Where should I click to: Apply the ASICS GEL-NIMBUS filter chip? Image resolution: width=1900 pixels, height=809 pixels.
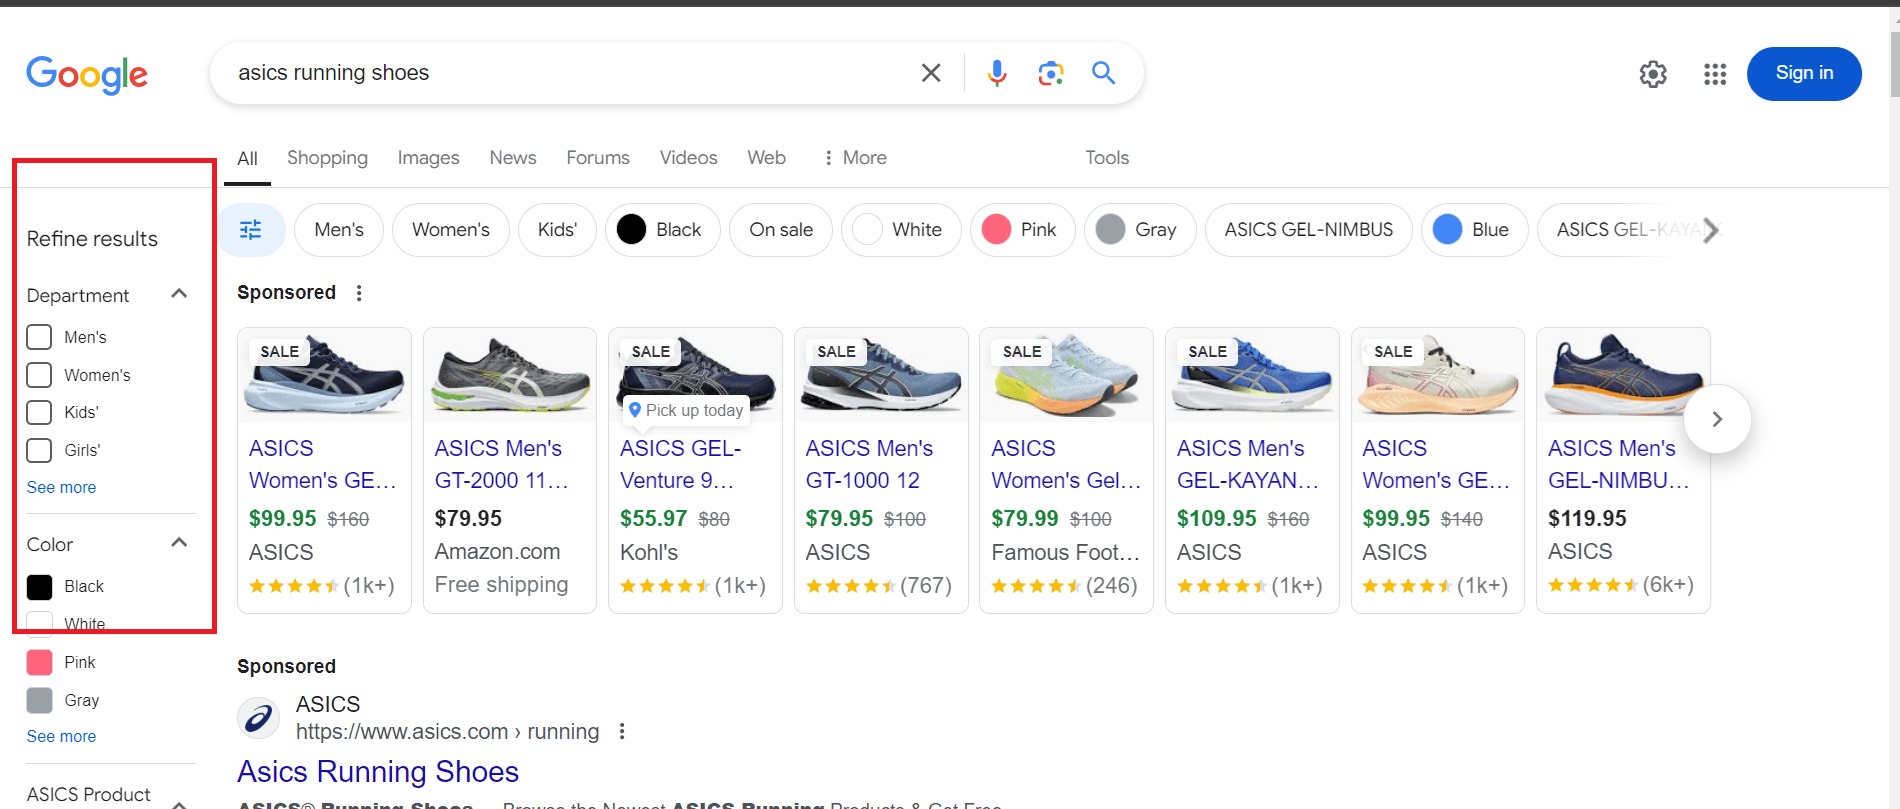tap(1309, 230)
